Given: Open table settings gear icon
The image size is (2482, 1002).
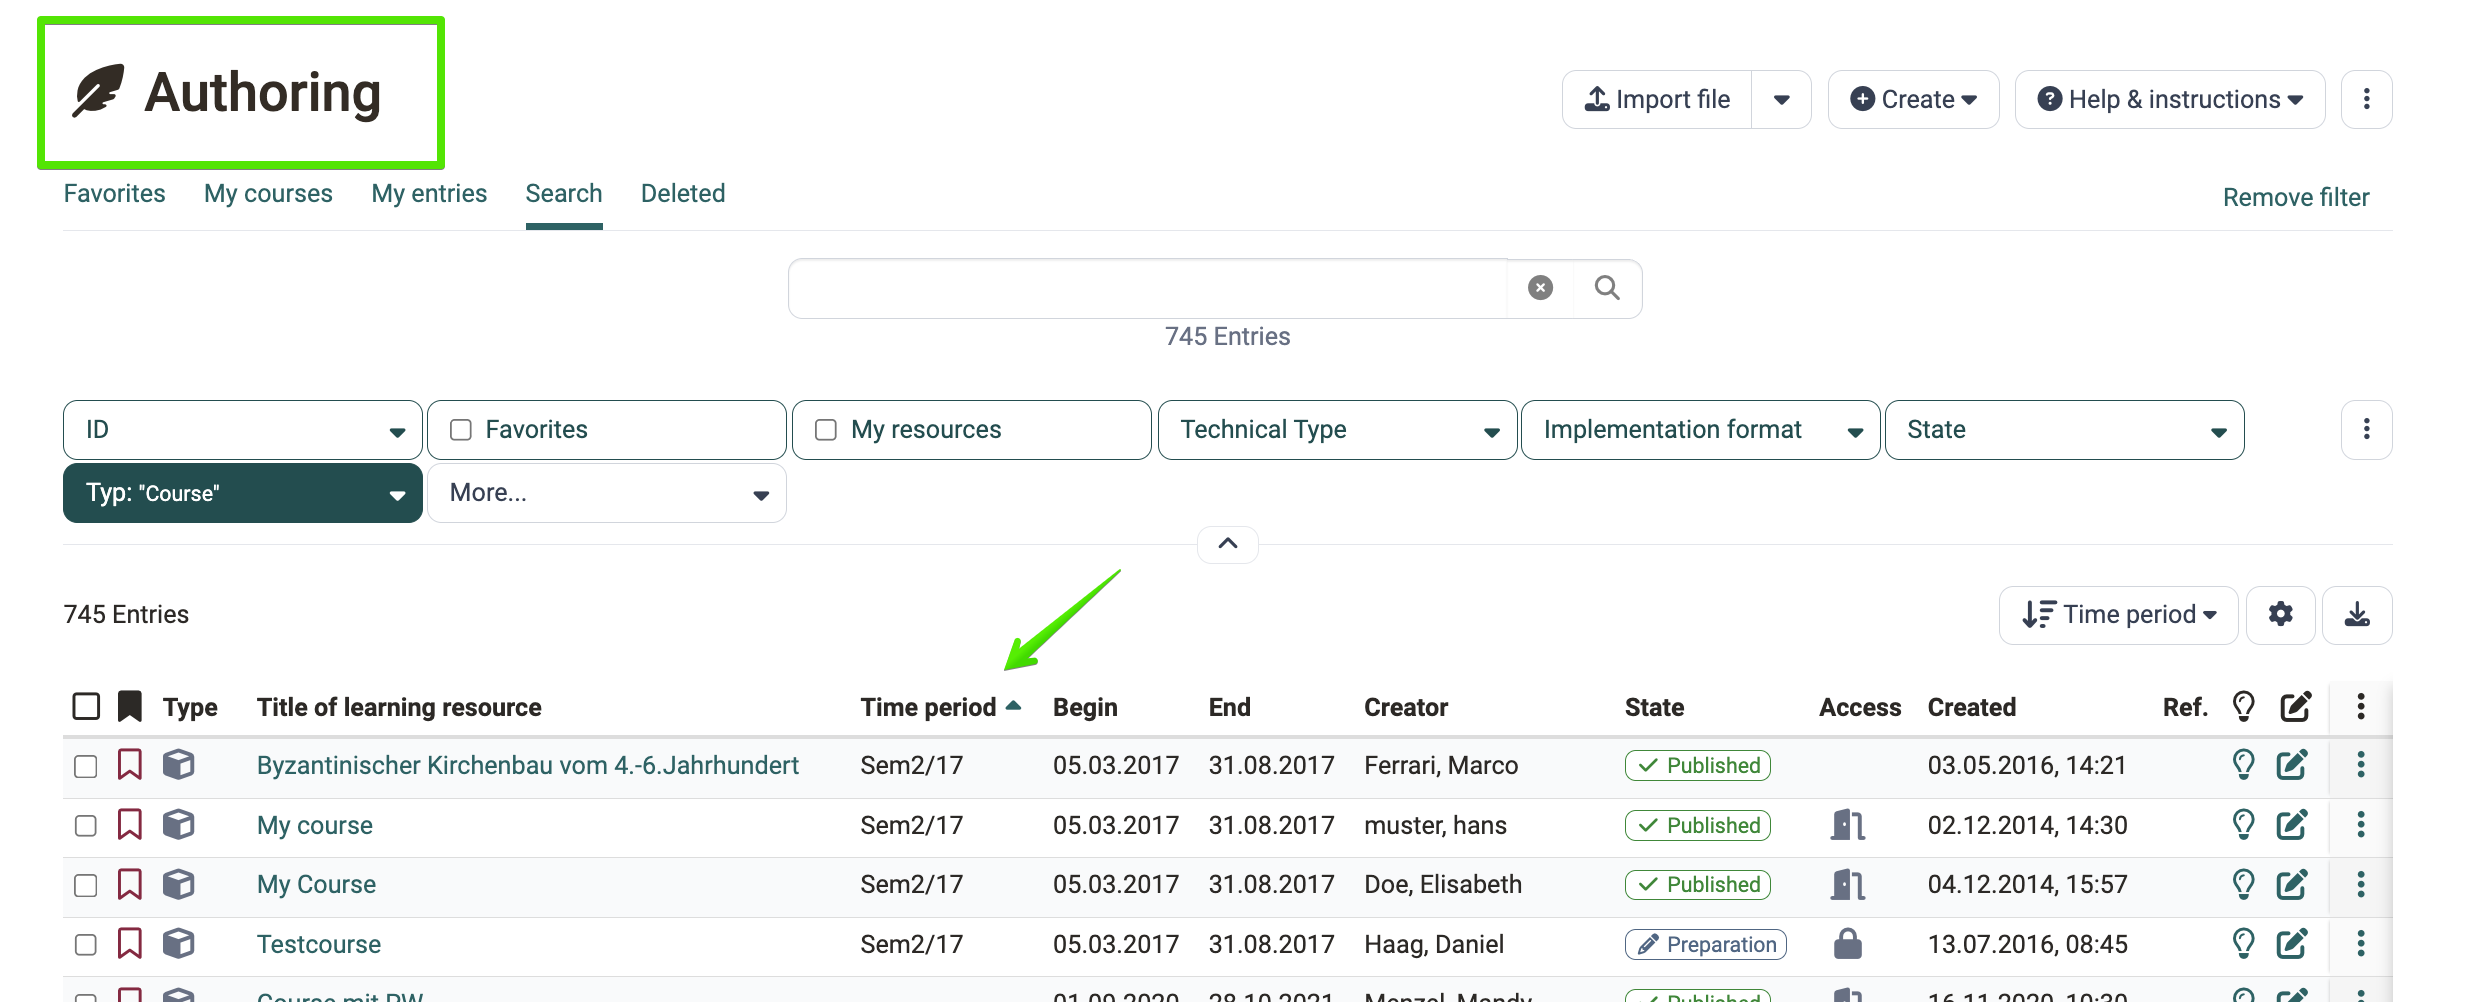Looking at the screenshot, I should pyautogui.click(x=2280, y=615).
